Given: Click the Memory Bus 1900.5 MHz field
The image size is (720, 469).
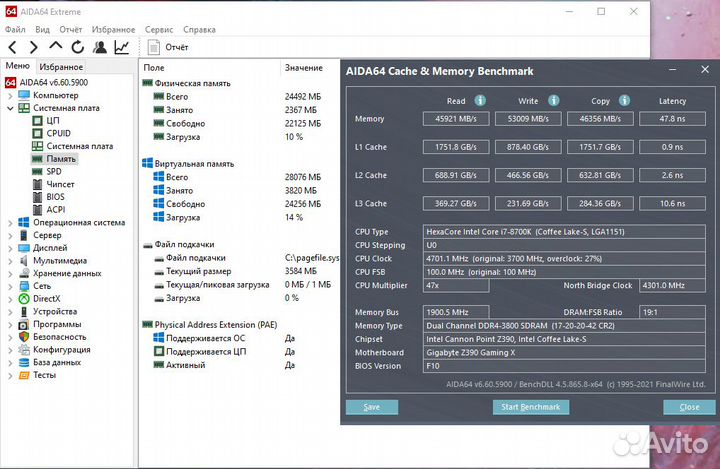Looking at the screenshot, I should [x=456, y=312].
